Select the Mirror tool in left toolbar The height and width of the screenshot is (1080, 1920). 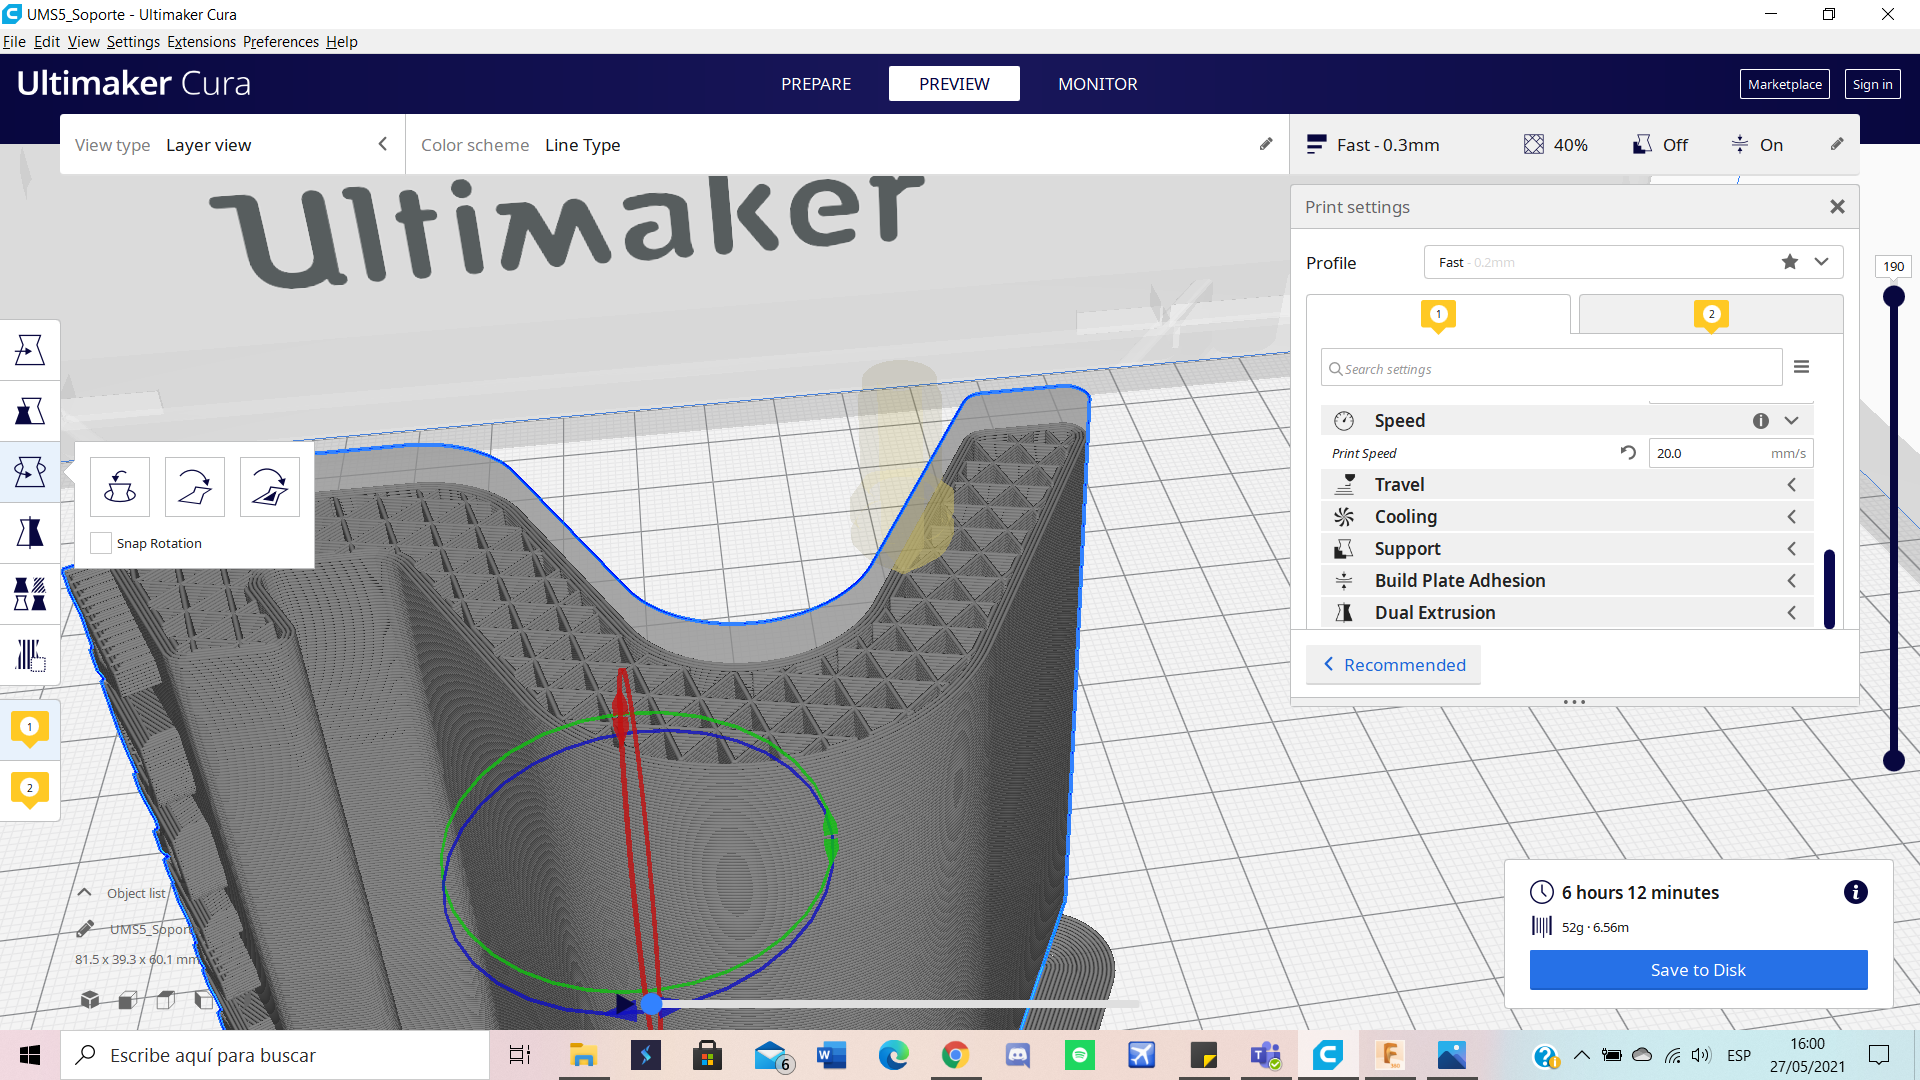click(x=30, y=533)
